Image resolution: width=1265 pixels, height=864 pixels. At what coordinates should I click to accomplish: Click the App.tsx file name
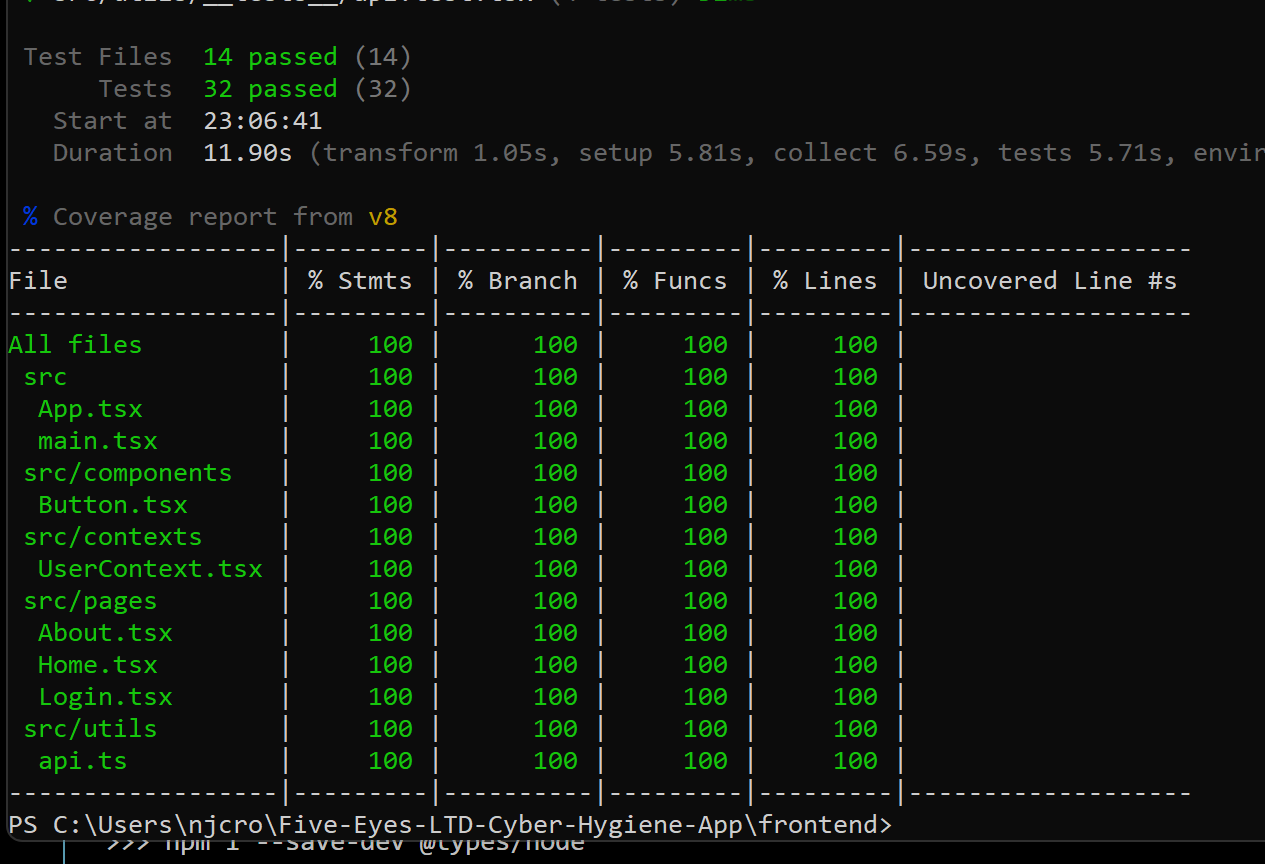coord(90,408)
